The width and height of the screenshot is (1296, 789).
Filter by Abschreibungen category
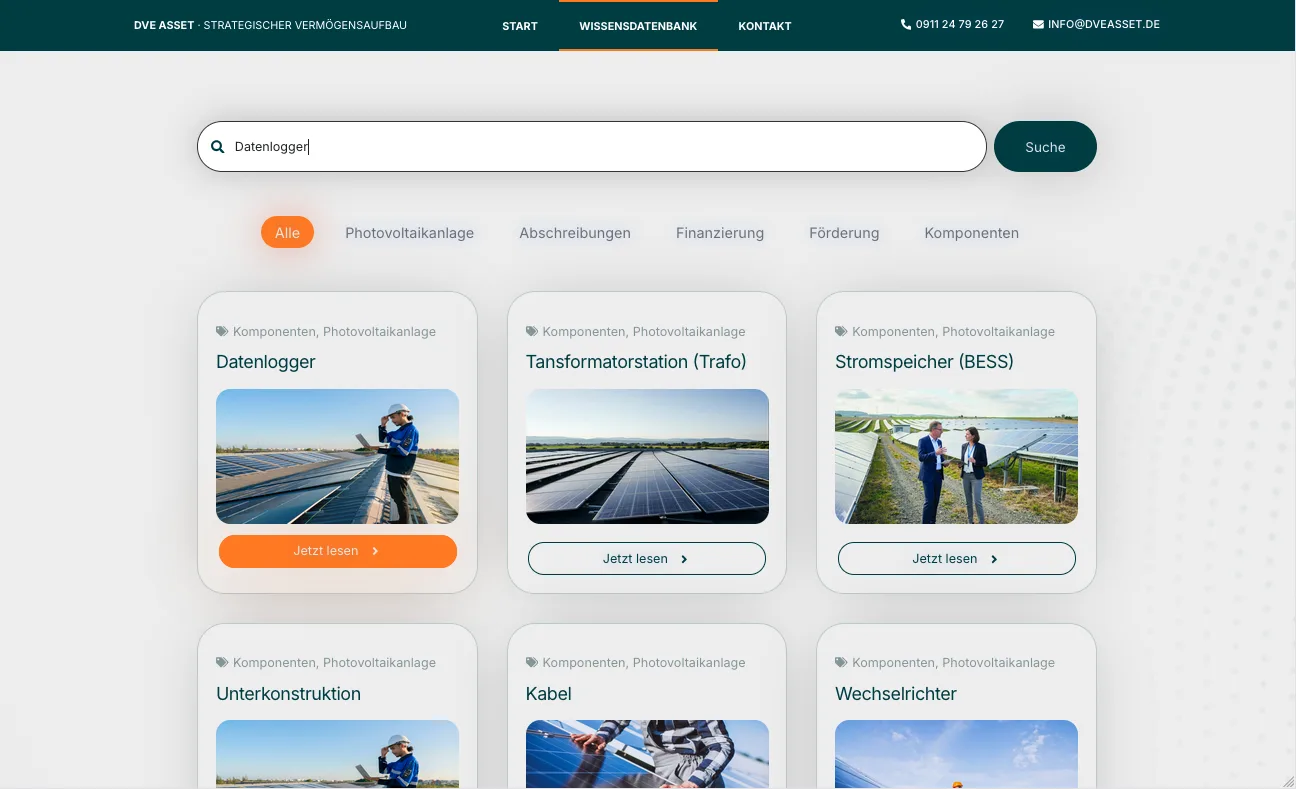pos(575,233)
